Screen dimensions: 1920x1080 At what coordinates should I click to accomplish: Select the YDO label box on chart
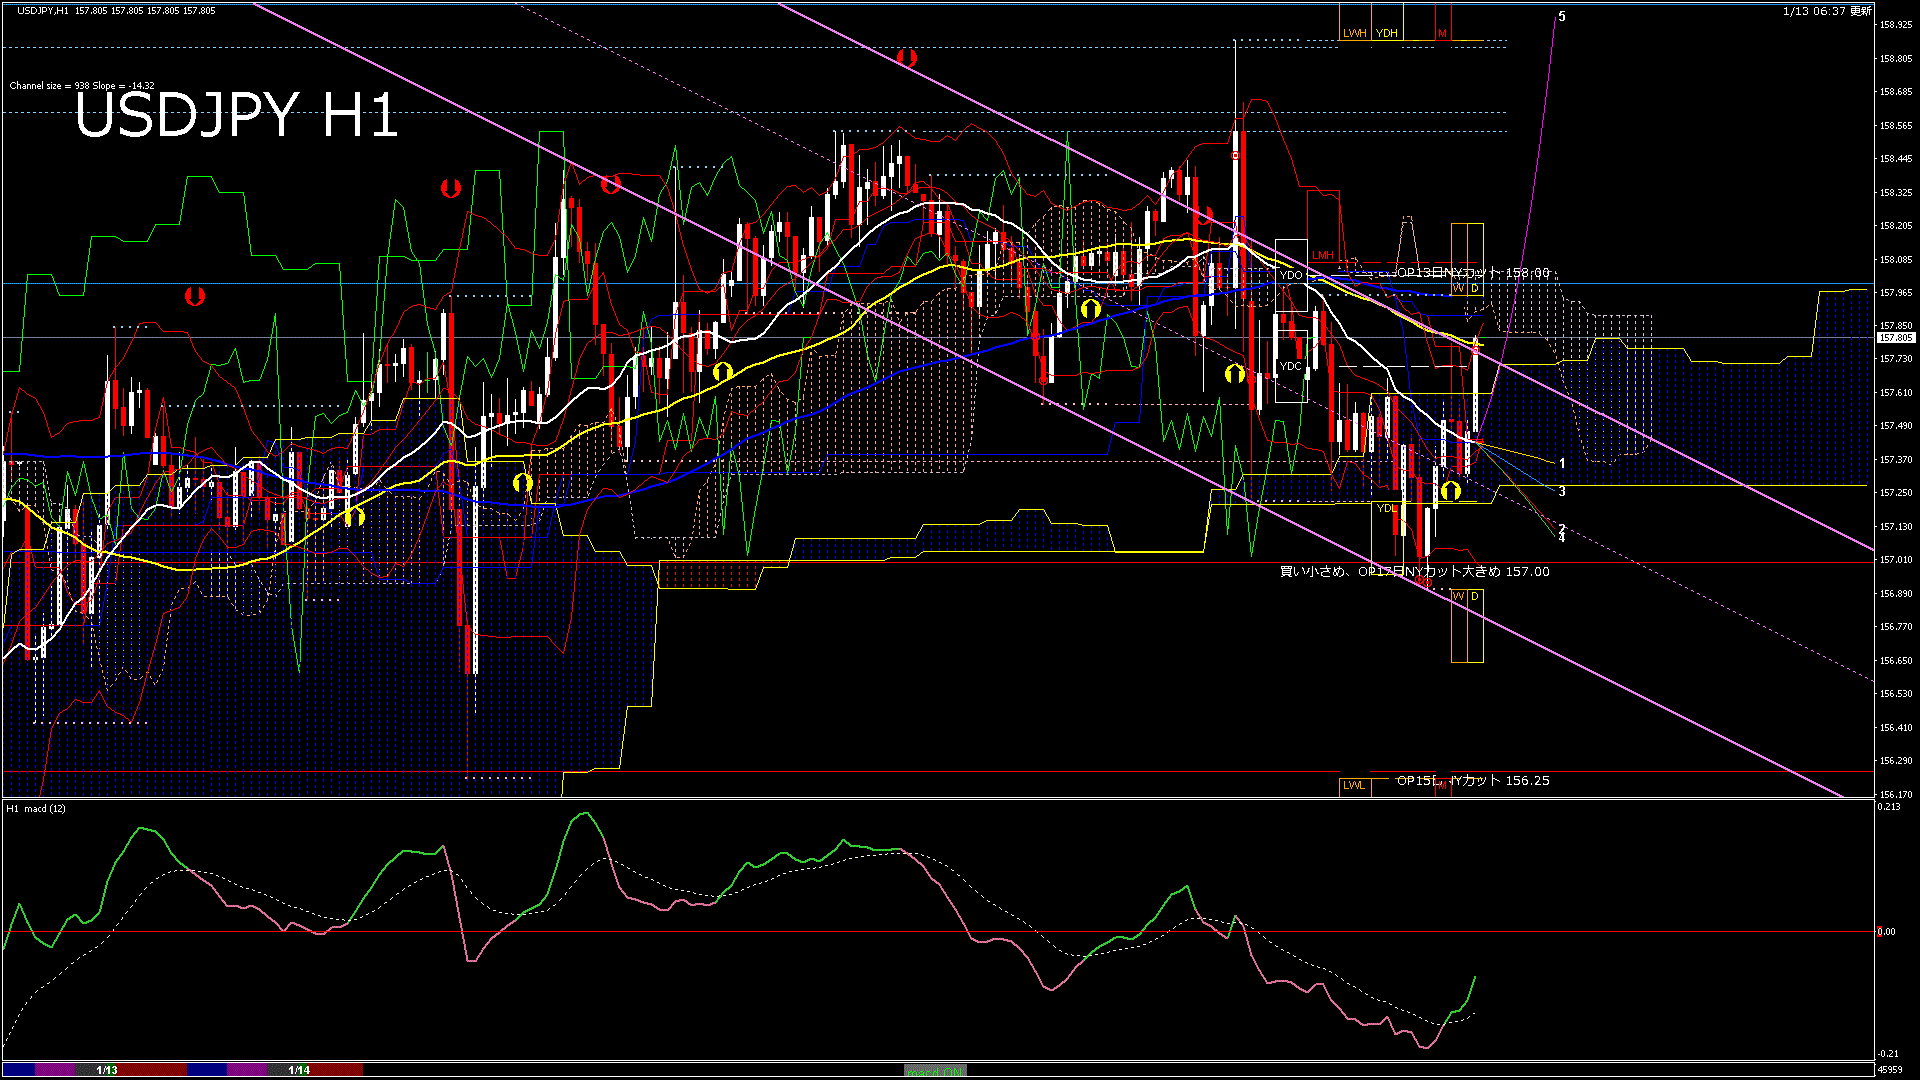pos(1291,274)
